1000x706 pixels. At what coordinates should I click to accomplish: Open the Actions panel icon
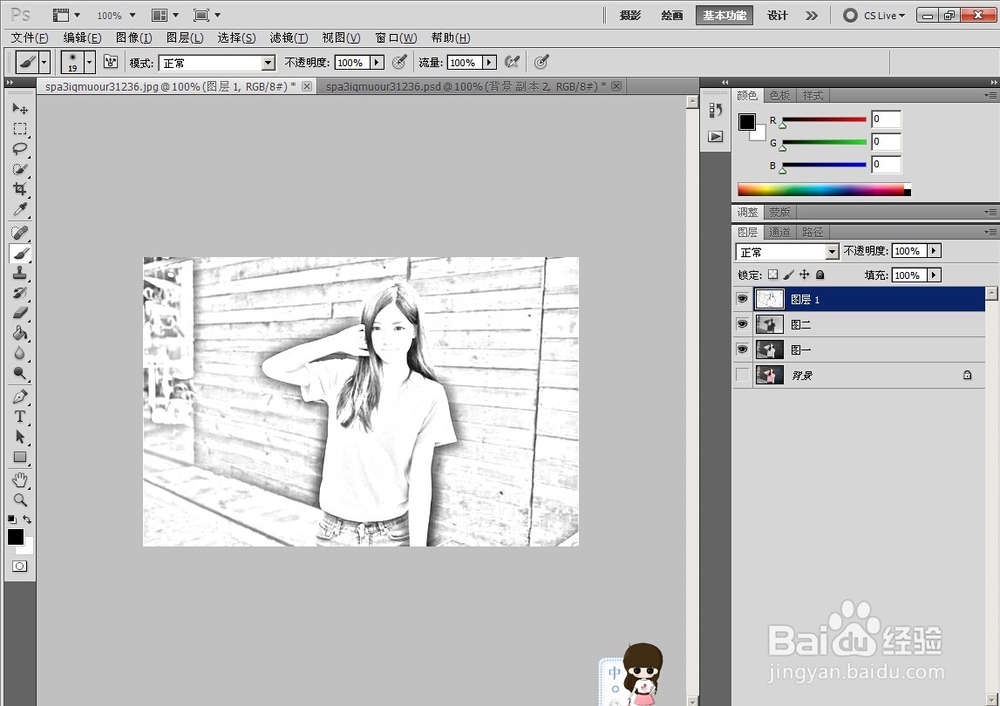coord(716,136)
